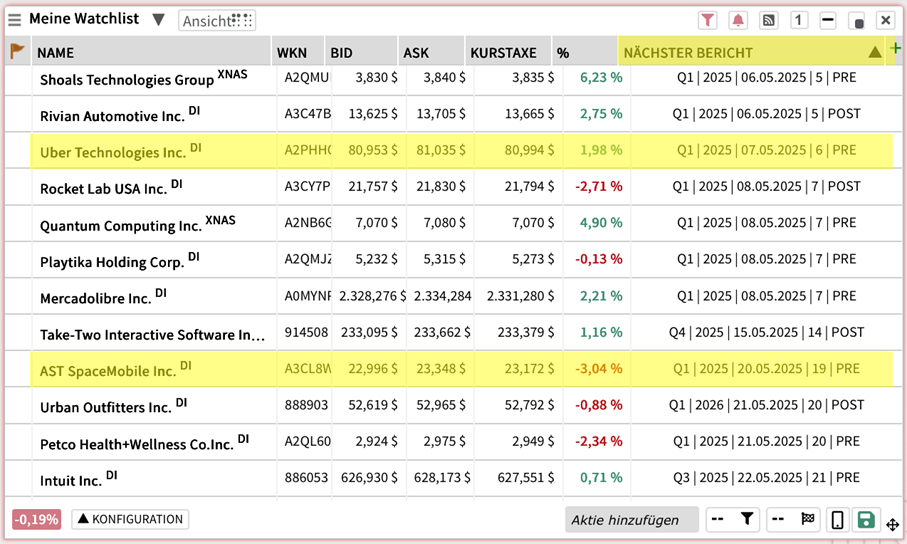Sort by the KURSTAXE column header
This screenshot has width=907, height=544.
pos(508,52)
